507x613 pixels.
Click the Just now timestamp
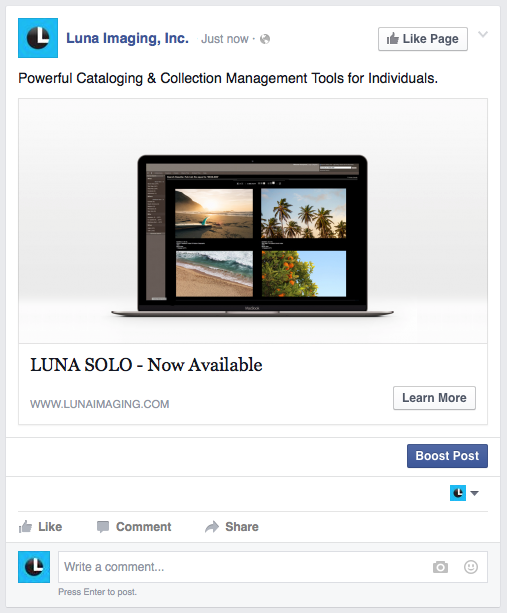coord(225,39)
